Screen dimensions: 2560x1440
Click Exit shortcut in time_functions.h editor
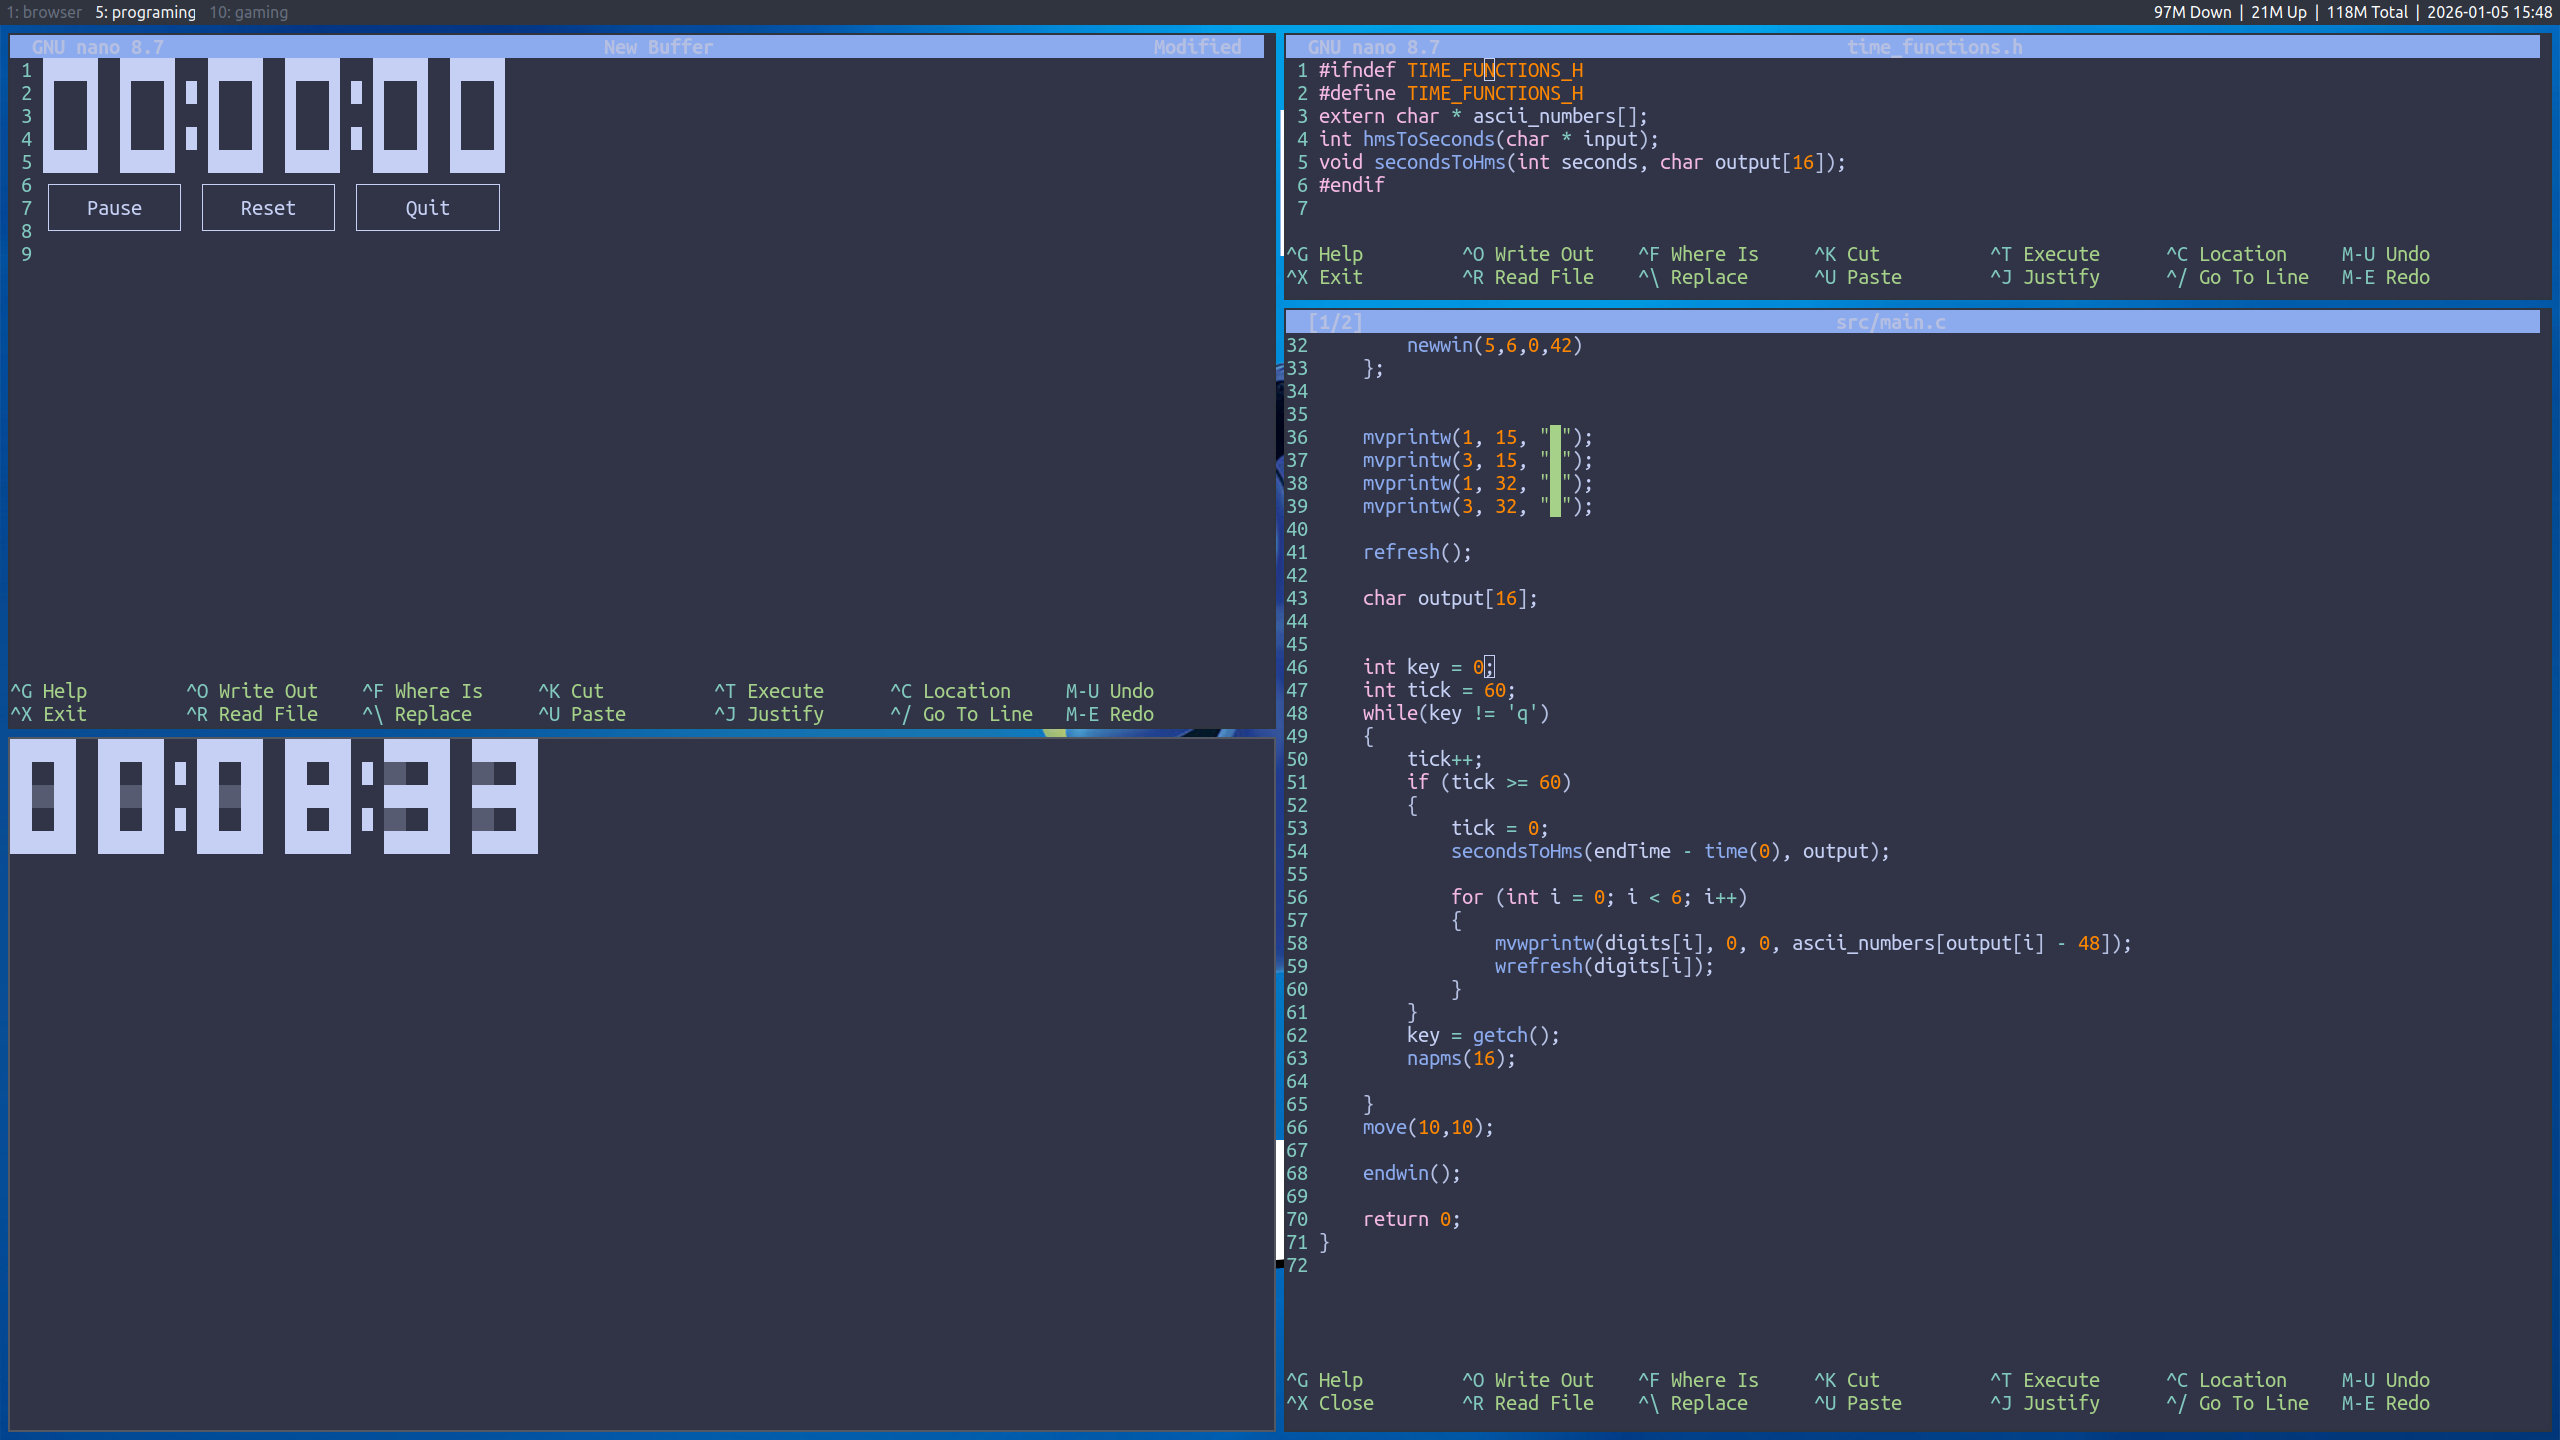(1325, 277)
